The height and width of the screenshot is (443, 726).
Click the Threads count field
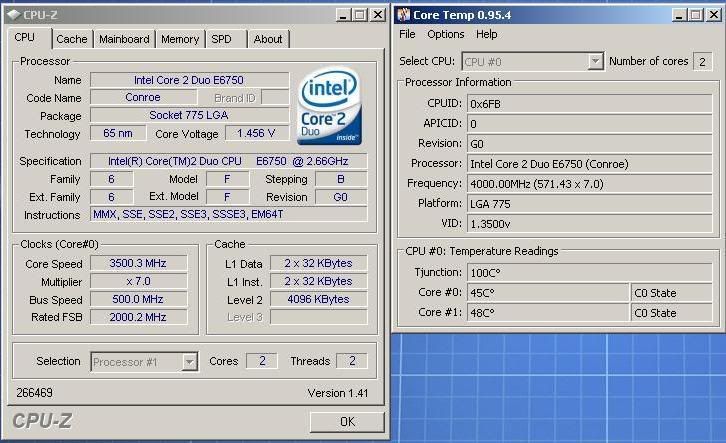352,361
